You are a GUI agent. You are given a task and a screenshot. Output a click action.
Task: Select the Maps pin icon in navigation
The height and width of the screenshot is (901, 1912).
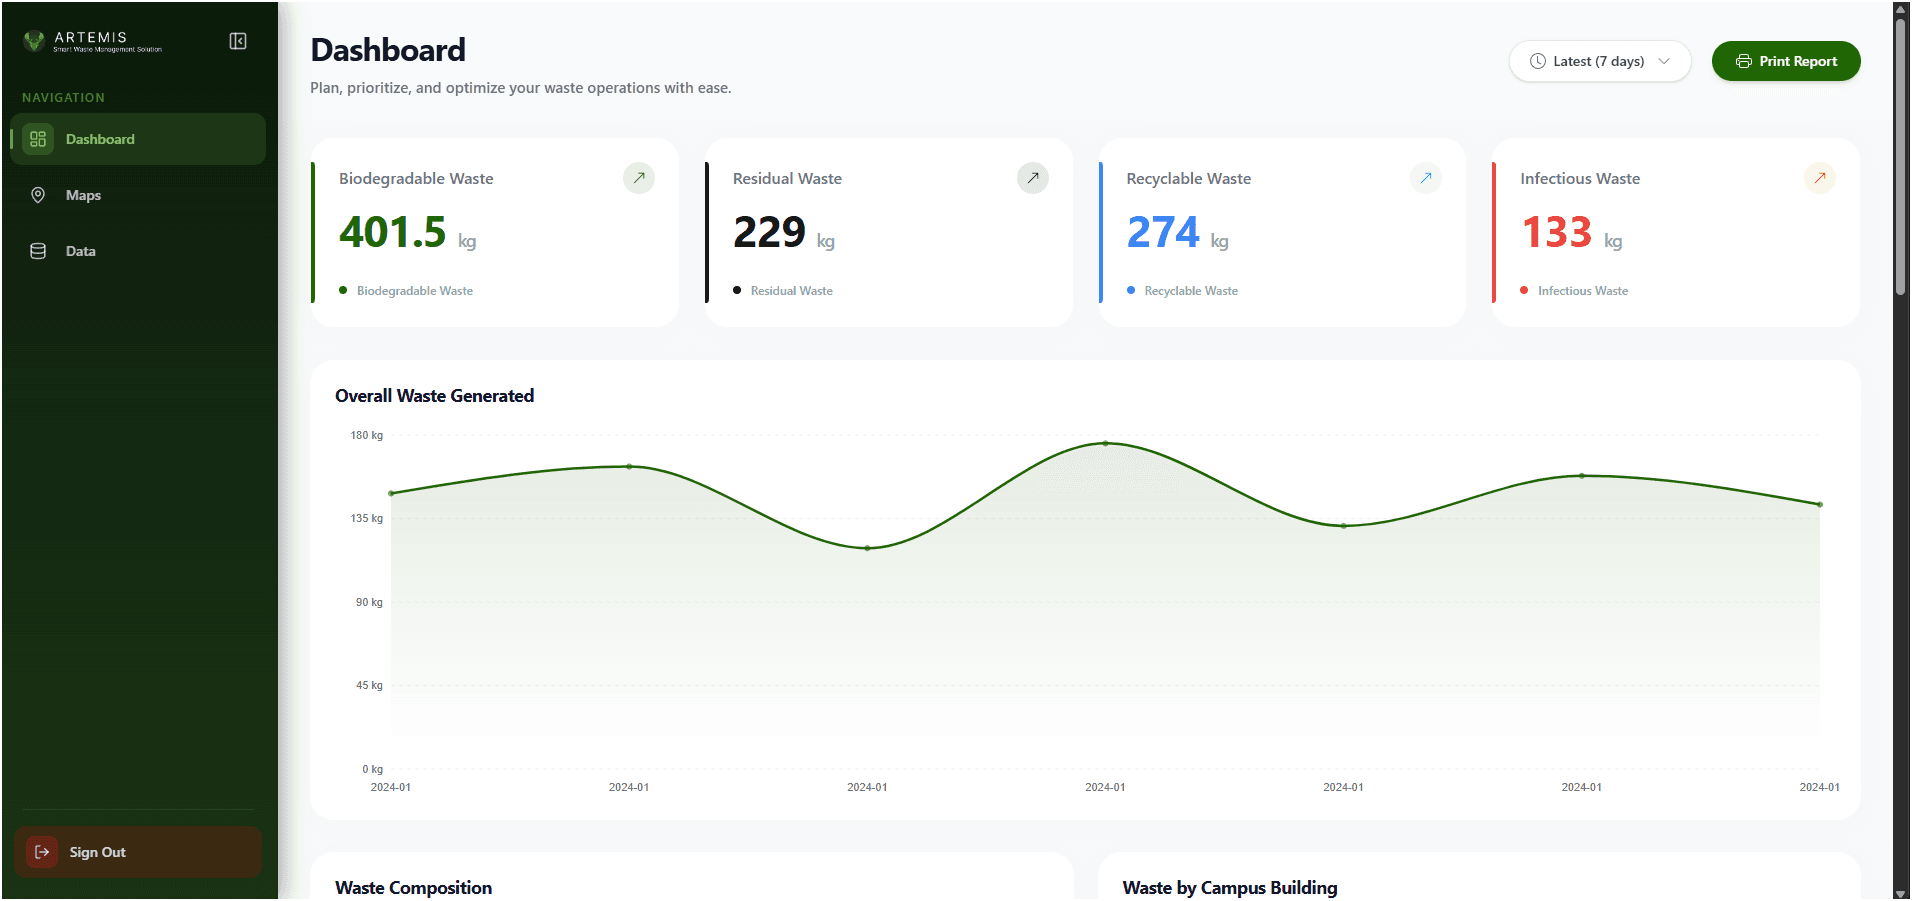pyautogui.click(x=38, y=195)
